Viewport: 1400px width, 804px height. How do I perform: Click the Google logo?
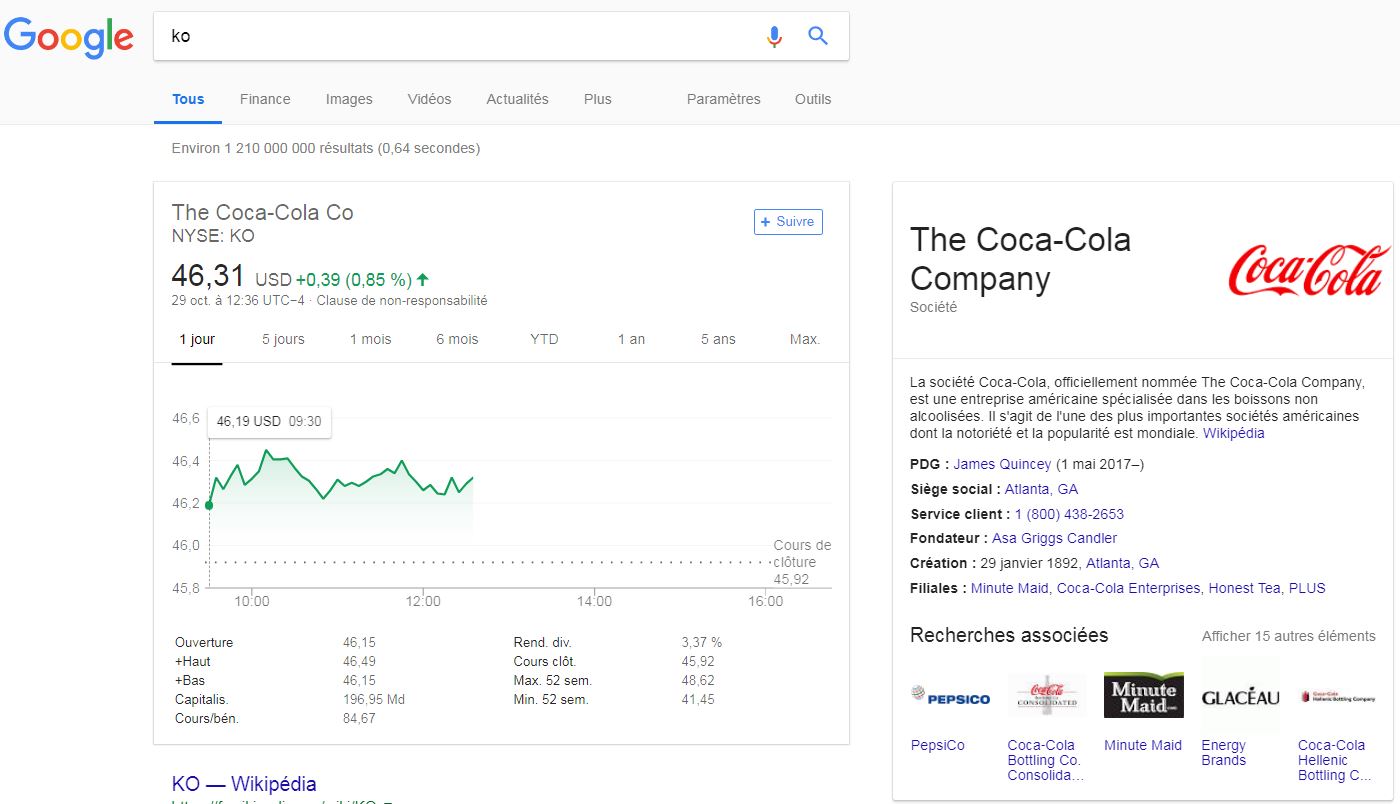coord(68,37)
